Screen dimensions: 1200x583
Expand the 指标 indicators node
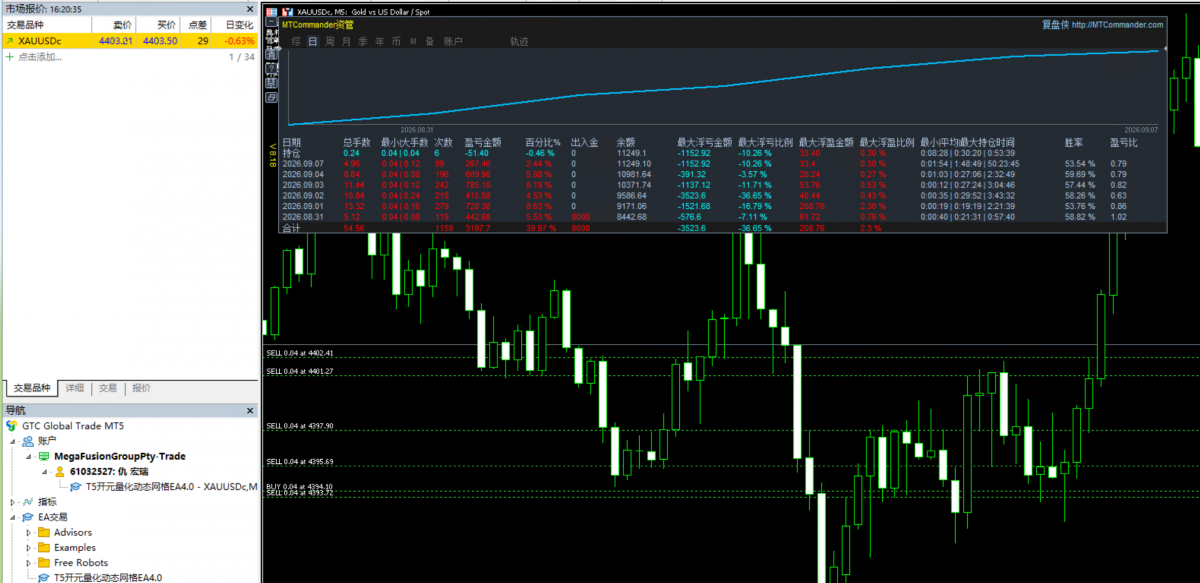pos(12,502)
